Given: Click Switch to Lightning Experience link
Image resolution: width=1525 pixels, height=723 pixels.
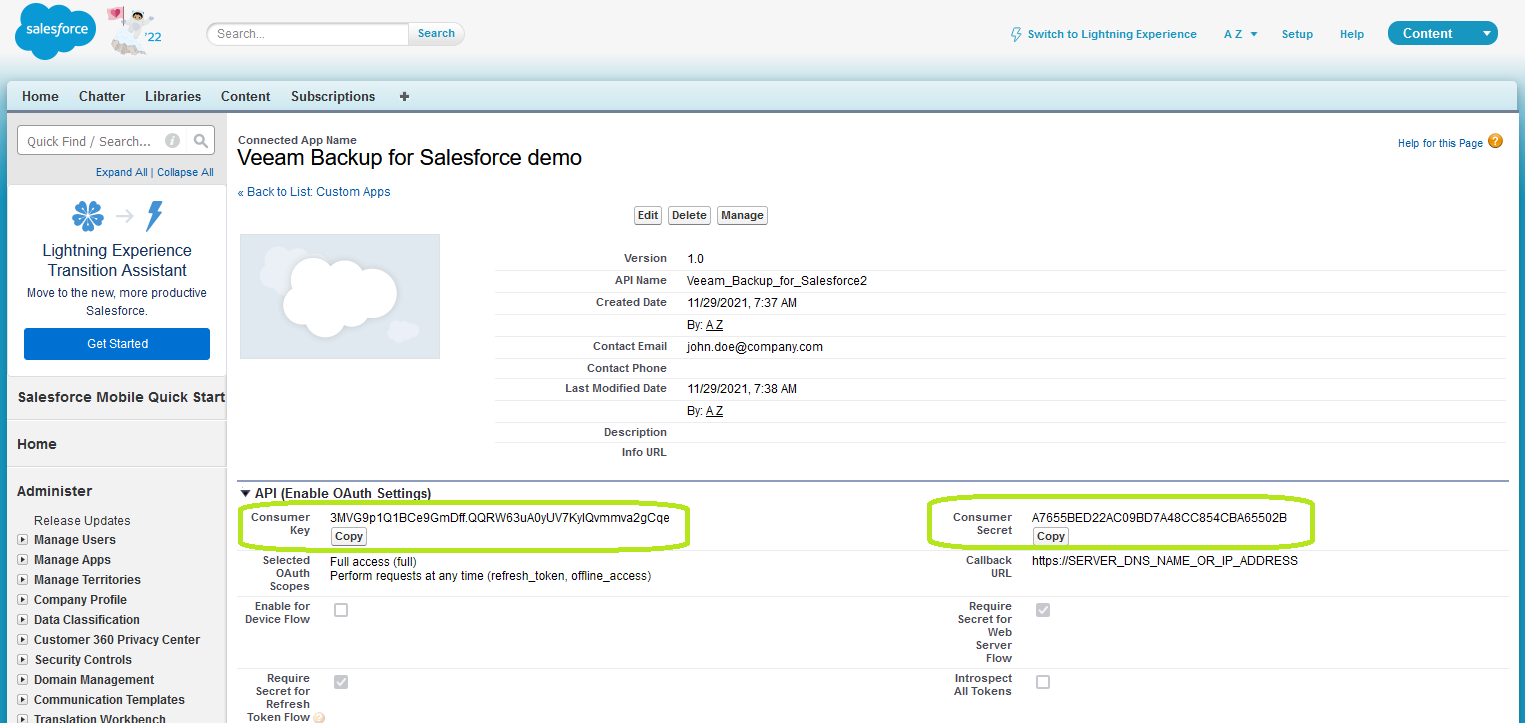Looking at the screenshot, I should pyautogui.click(x=1112, y=34).
